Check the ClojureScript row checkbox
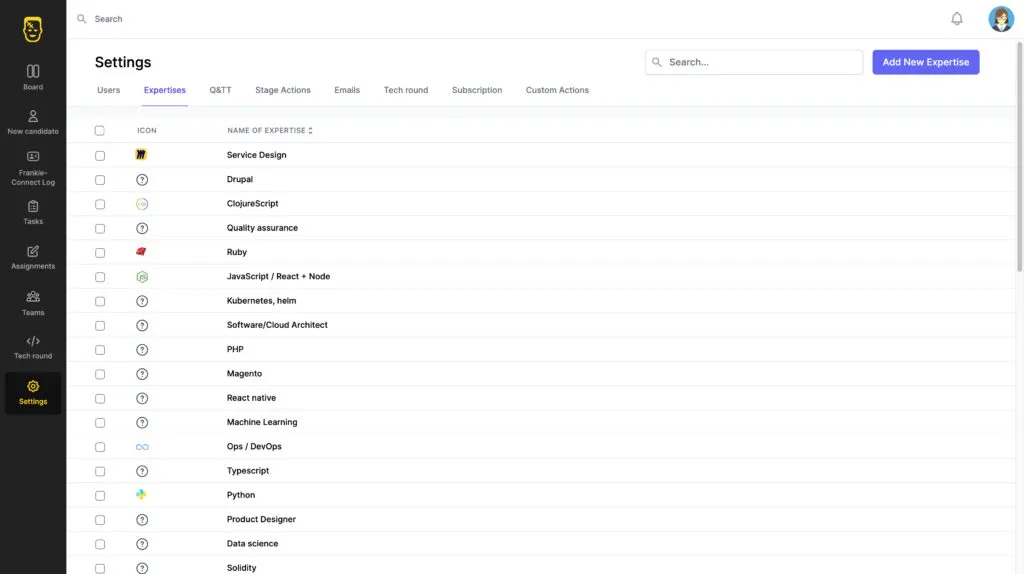The width and height of the screenshot is (1024, 574). pos(100,204)
